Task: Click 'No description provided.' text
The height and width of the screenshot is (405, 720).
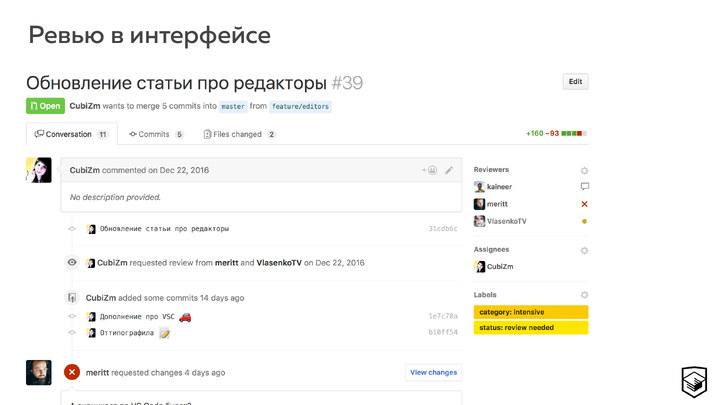Action: pyautogui.click(x=115, y=197)
